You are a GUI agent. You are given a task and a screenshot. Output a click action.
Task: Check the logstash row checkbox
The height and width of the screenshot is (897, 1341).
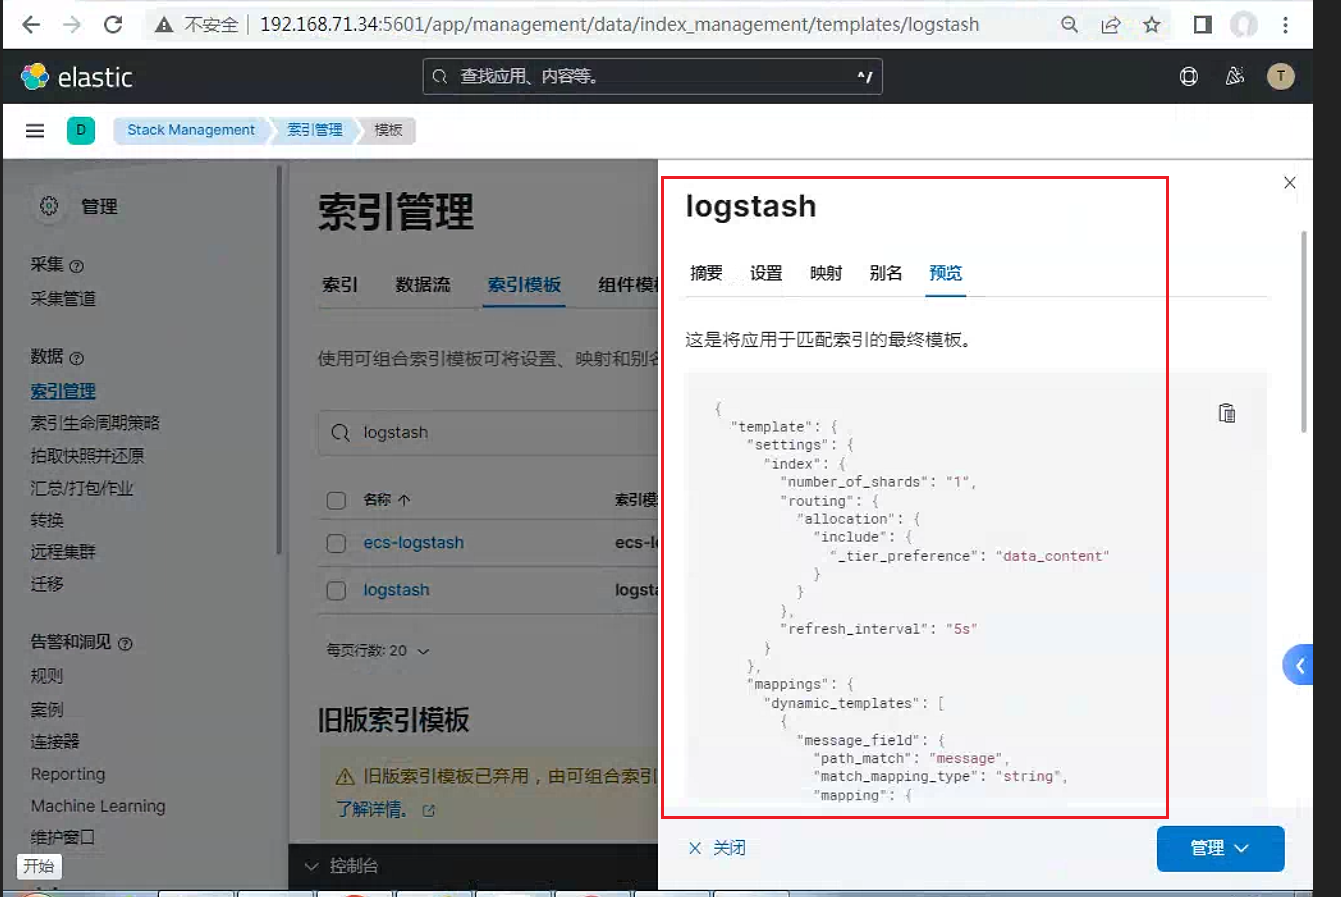pyautogui.click(x=337, y=590)
